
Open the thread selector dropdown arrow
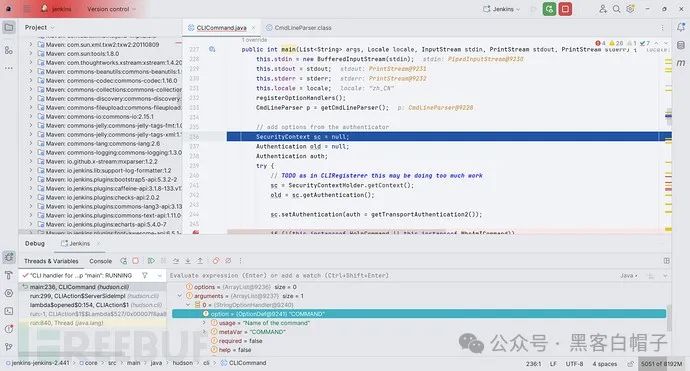[x=159, y=275]
